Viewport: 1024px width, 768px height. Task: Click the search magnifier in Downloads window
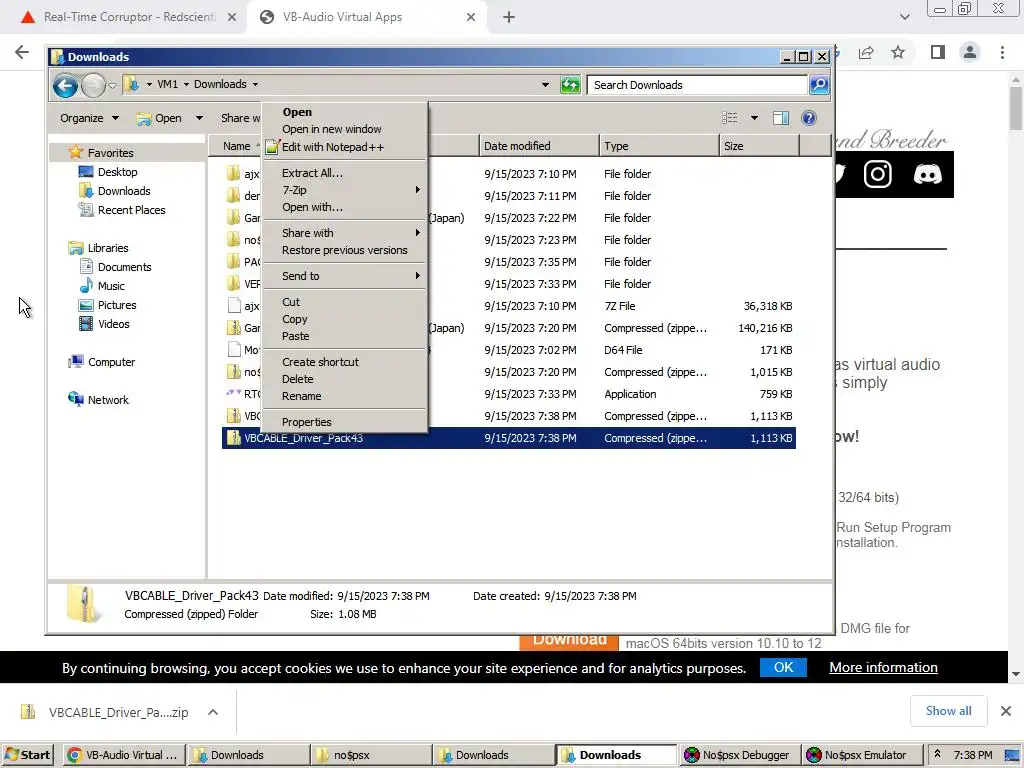click(819, 85)
